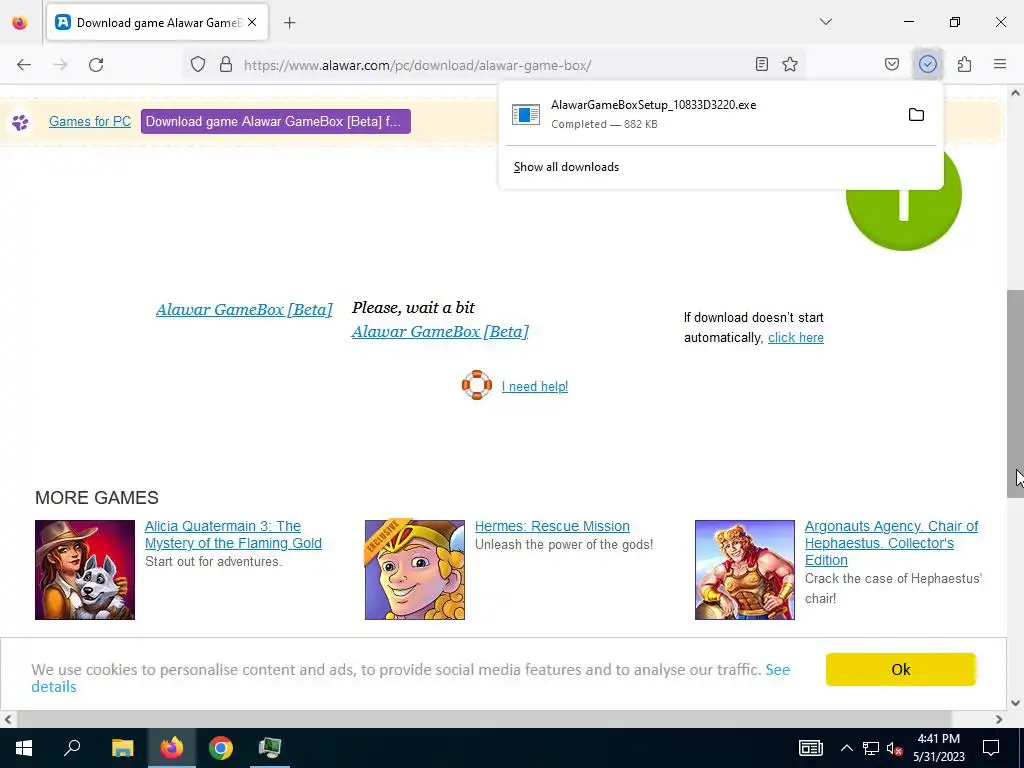Click the lifebuoy help icon
This screenshot has height=768, width=1024.
click(477, 385)
